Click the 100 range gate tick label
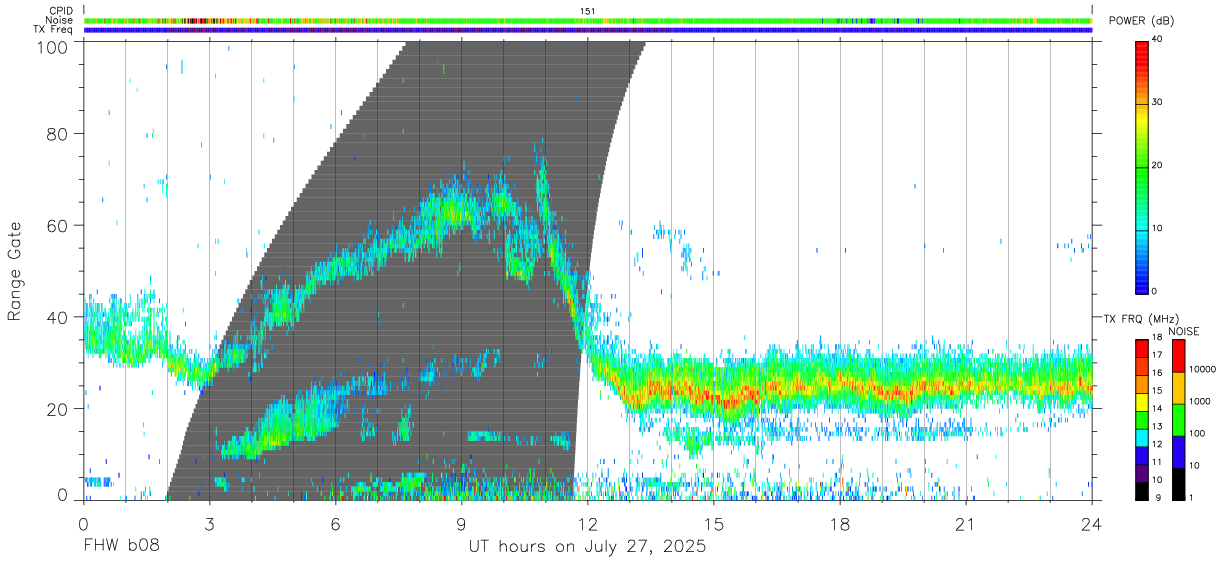The width and height of the screenshot is (1228, 567). (53, 47)
